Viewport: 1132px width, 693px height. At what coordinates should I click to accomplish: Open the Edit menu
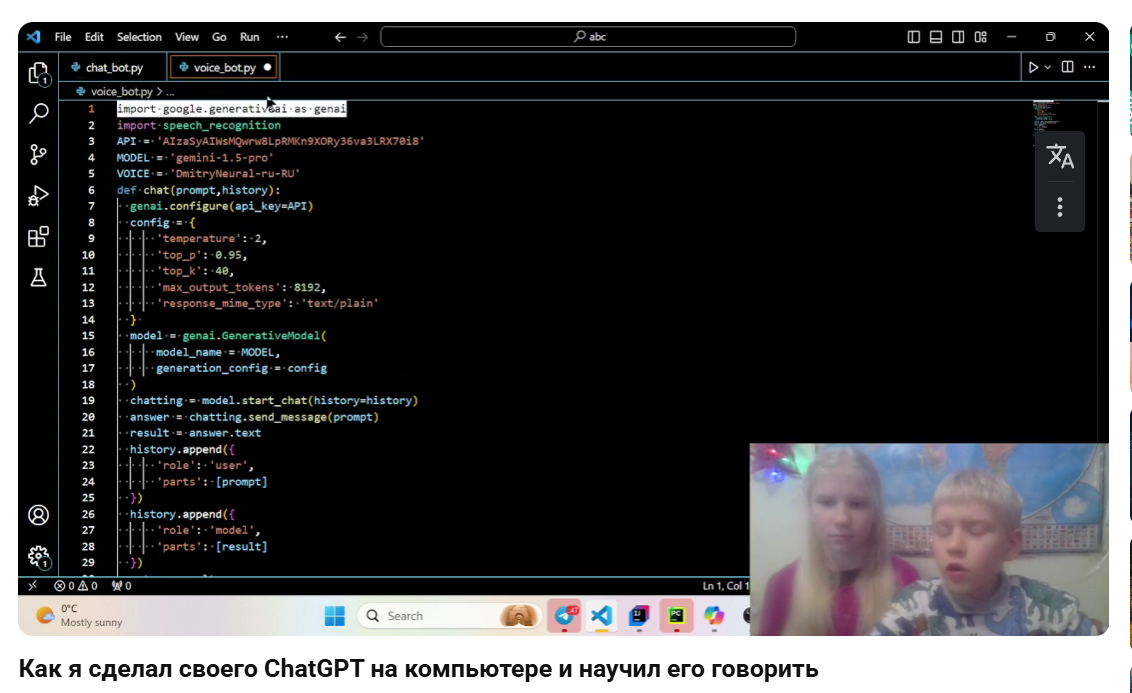coord(94,37)
